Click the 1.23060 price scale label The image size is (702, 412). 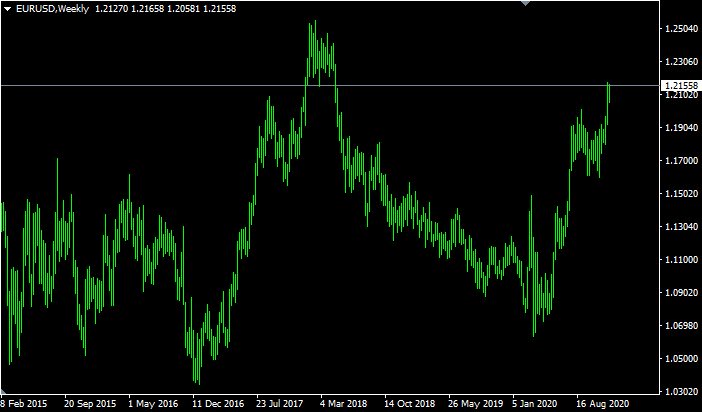681,62
